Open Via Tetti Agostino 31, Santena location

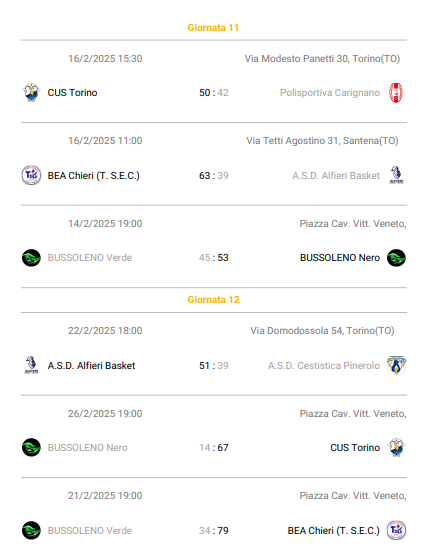pyautogui.click(x=322, y=141)
